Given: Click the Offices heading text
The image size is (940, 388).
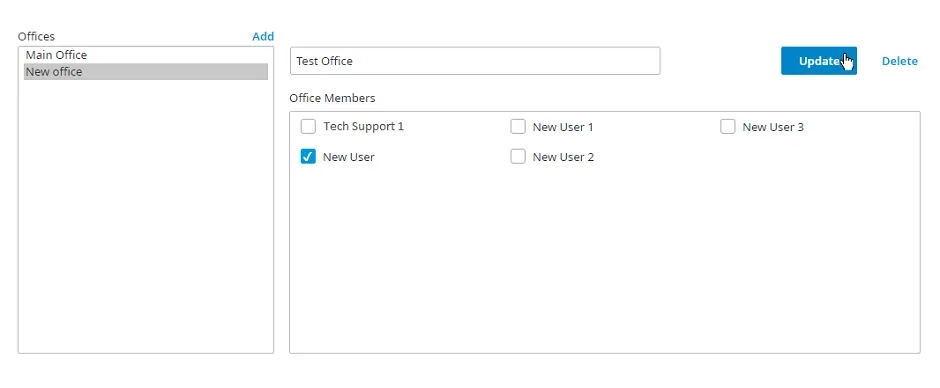Looking at the screenshot, I should pyautogui.click(x=36, y=37).
